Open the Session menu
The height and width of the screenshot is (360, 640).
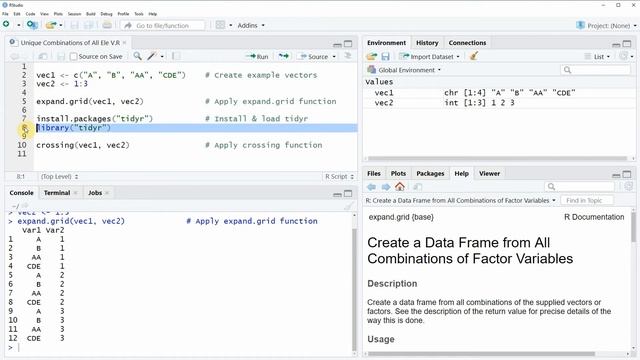tap(74, 14)
